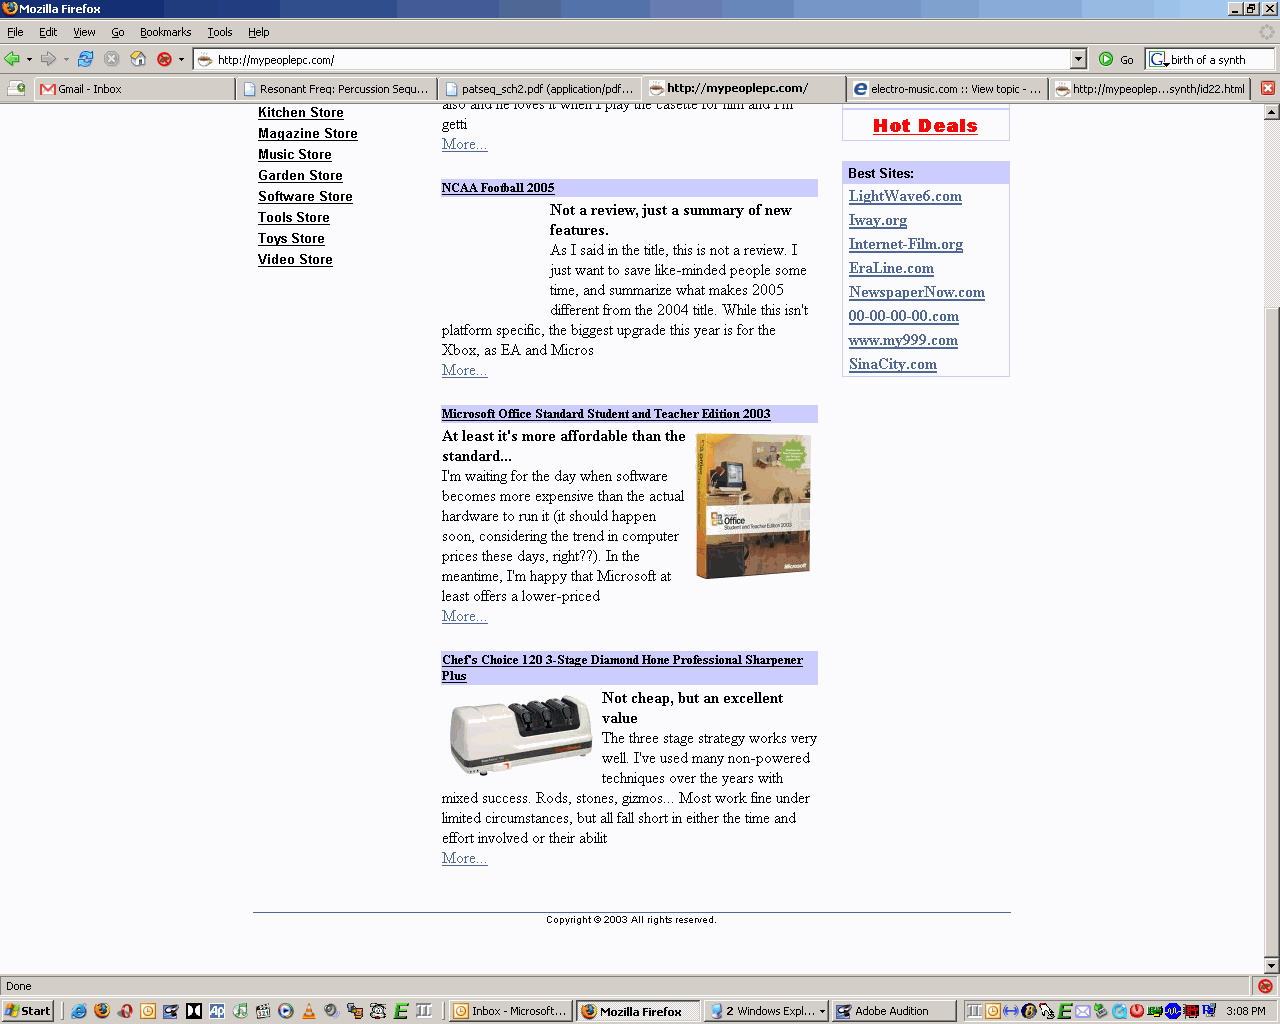The height and width of the screenshot is (1024, 1280).
Task: Click the Microsoft Office box product image
Action: [x=753, y=506]
